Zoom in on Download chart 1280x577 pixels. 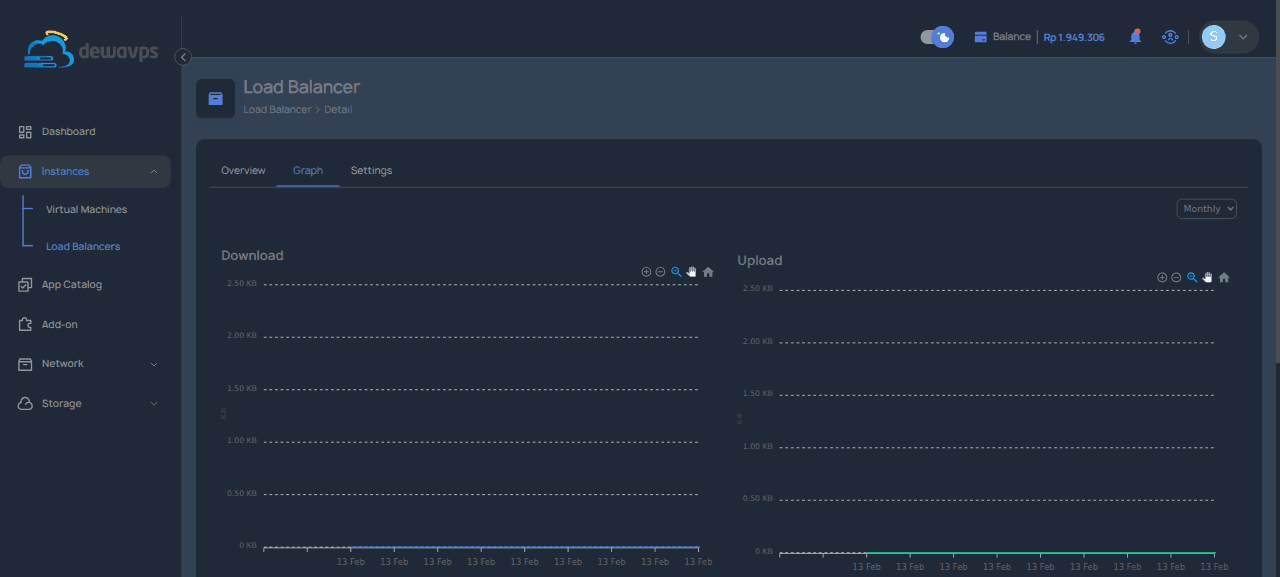click(x=646, y=272)
